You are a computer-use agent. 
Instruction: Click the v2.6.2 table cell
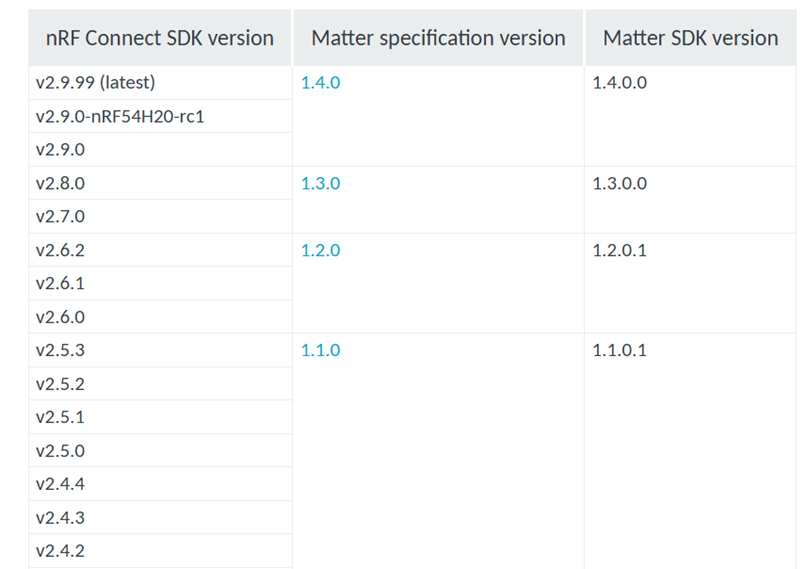60,251
